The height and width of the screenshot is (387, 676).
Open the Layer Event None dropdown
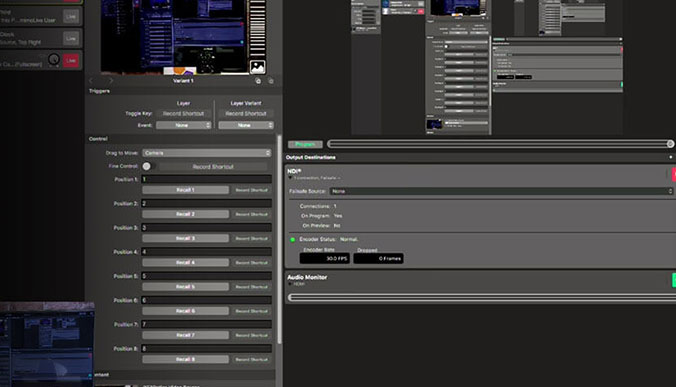click(183, 125)
